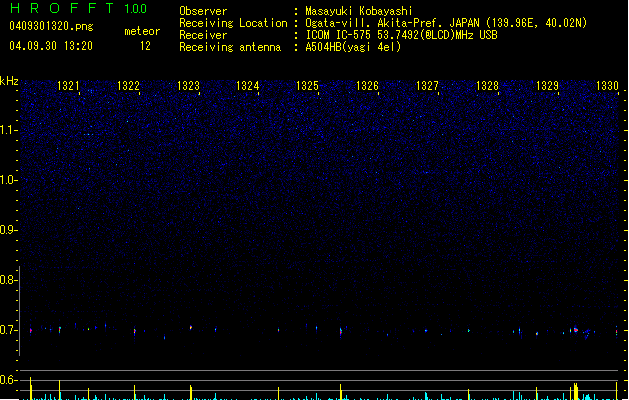Click the 1330 time marker
This screenshot has width=629, height=400.
[x=607, y=86]
